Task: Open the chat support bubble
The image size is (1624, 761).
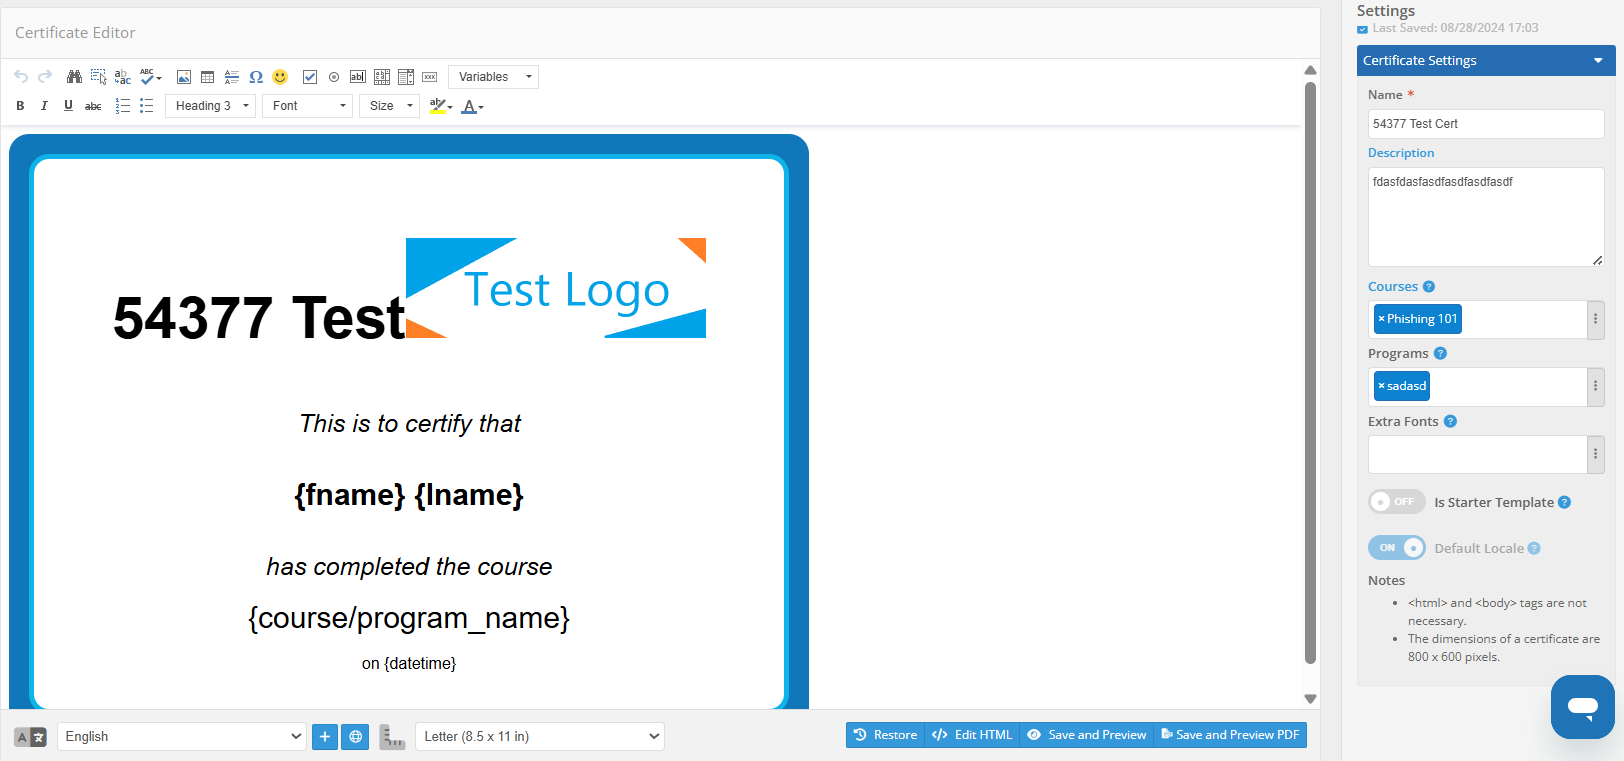Action: (x=1583, y=707)
